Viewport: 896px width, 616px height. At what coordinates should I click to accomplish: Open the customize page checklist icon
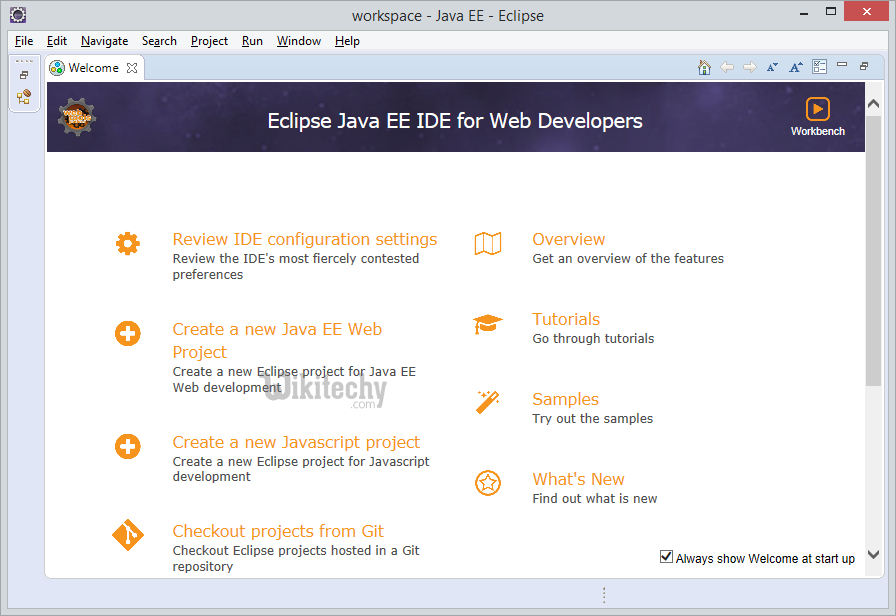coord(820,67)
